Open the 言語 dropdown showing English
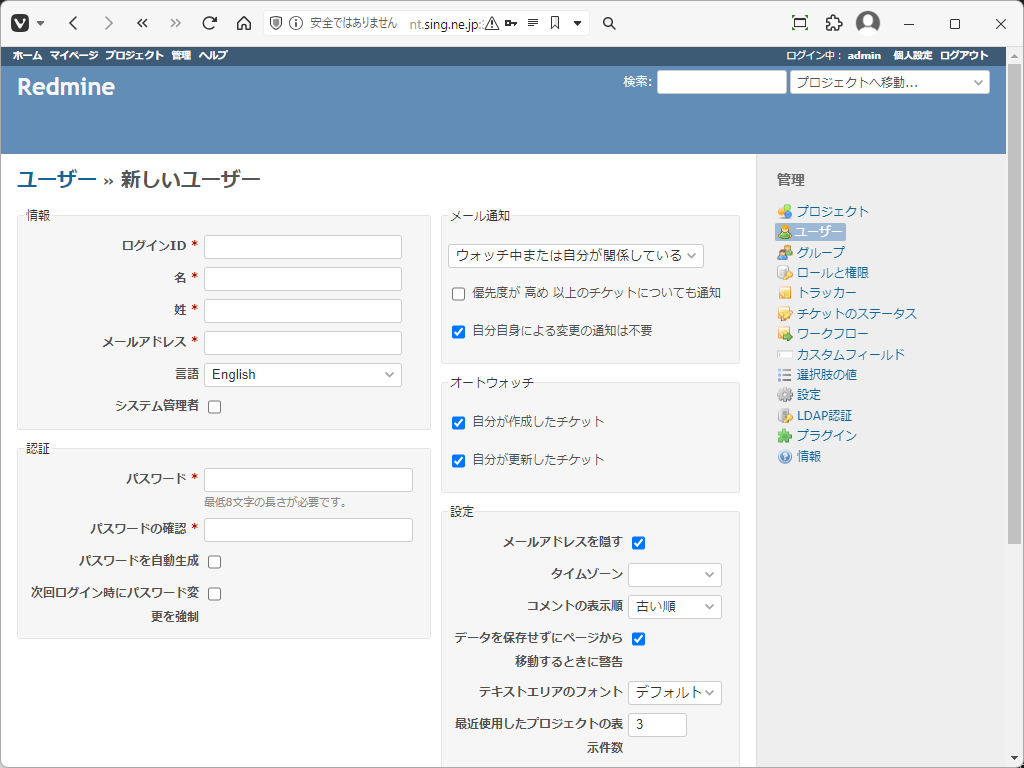This screenshot has height=768, width=1024. click(x=303, y=375)
